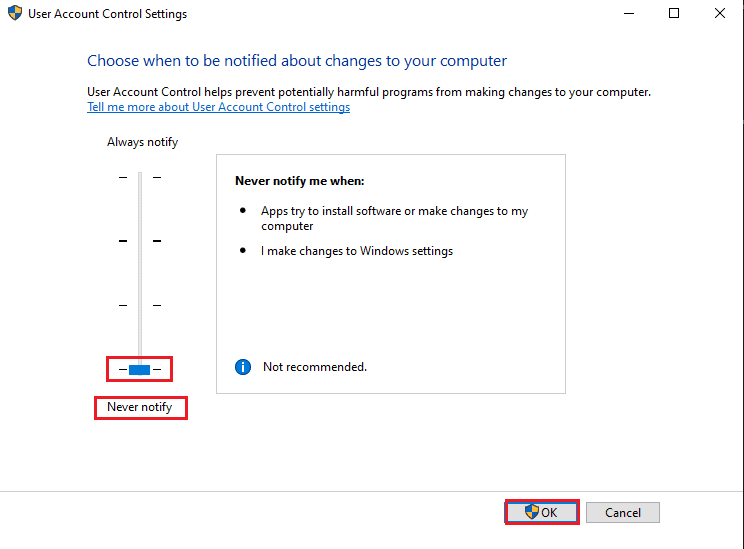Image resolution: width=744 pixels, height=549 pixels.
Task: Click the Never notify me when heading
Action: pyautogui.click(x=299, y=181)
